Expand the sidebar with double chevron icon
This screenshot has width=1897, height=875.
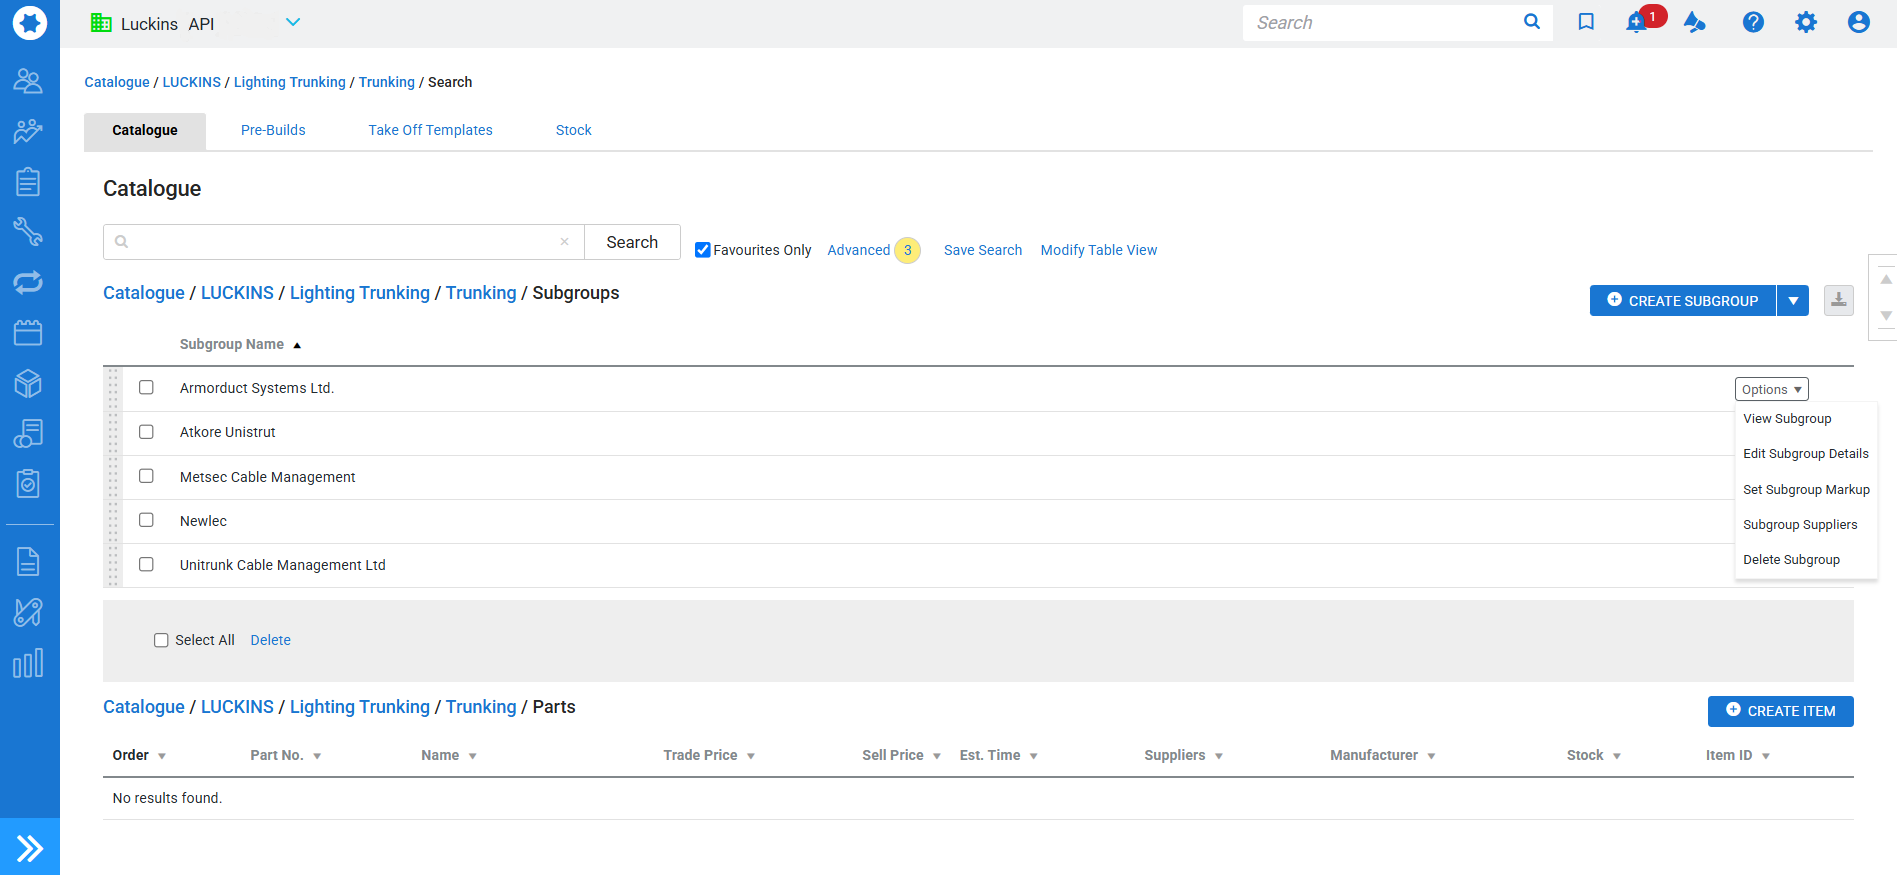(30, 848)
